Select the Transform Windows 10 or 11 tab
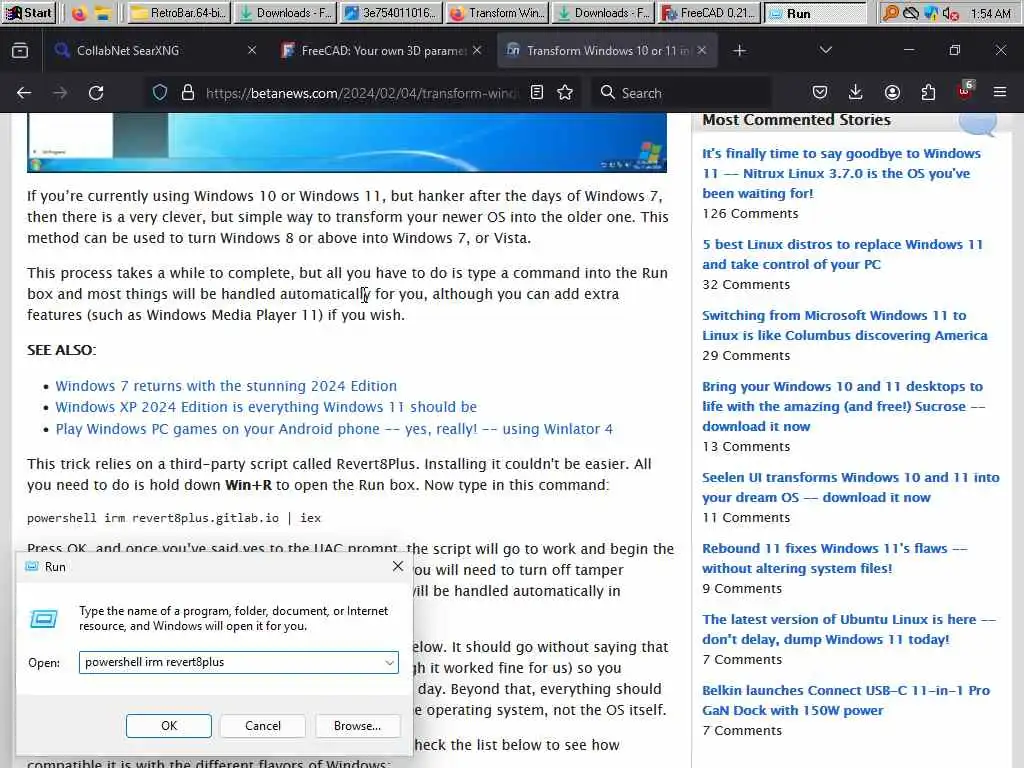Image resolution: width=1024 pixels, height=768 pixels. pos(607,50)
